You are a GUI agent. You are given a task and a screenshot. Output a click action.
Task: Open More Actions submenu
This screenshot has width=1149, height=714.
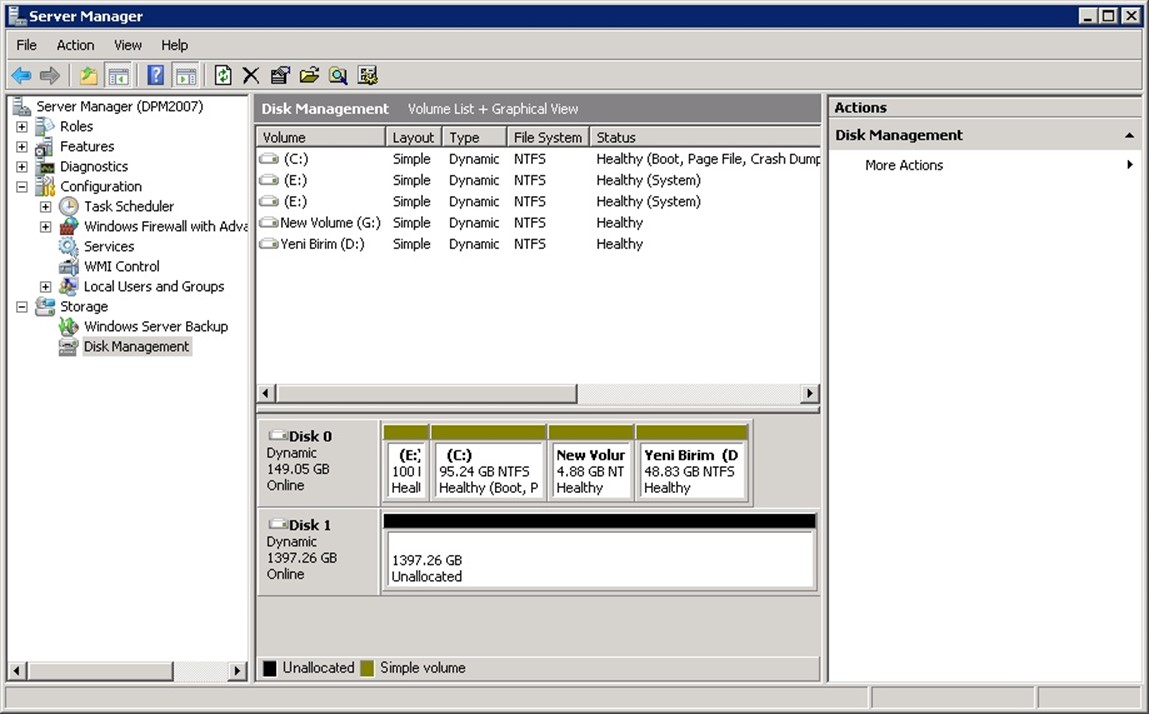pos(904,165)
